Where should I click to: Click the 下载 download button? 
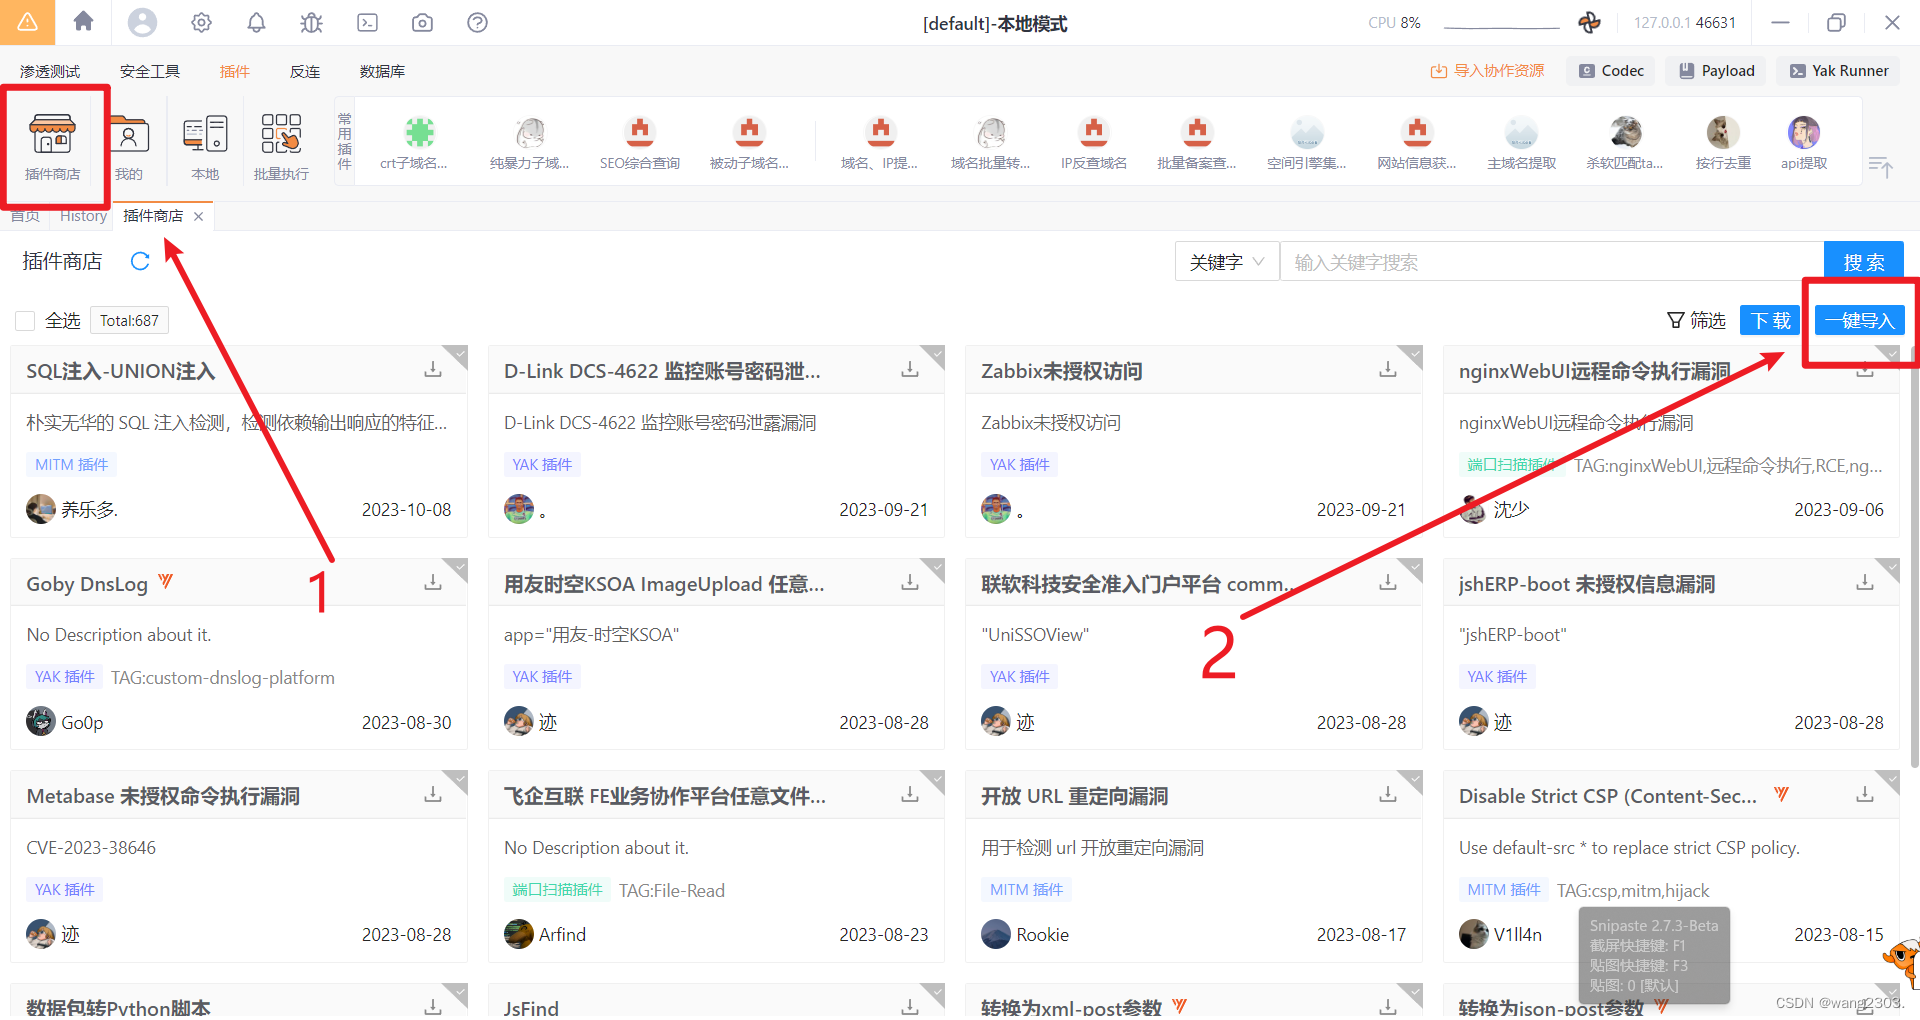(1770, 320)
